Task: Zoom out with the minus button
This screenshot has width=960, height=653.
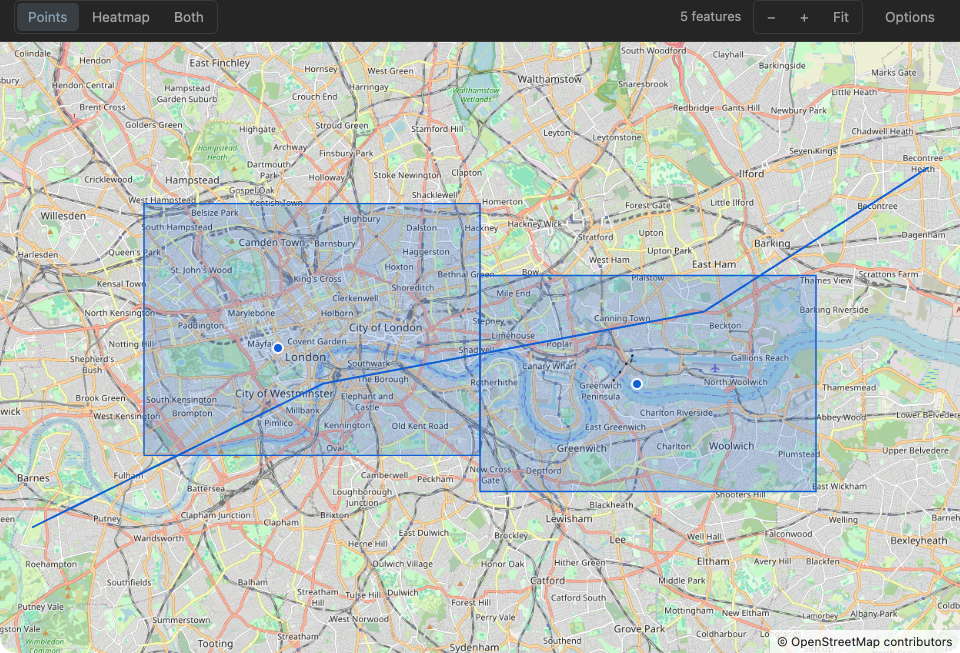Action: point(771,17)
